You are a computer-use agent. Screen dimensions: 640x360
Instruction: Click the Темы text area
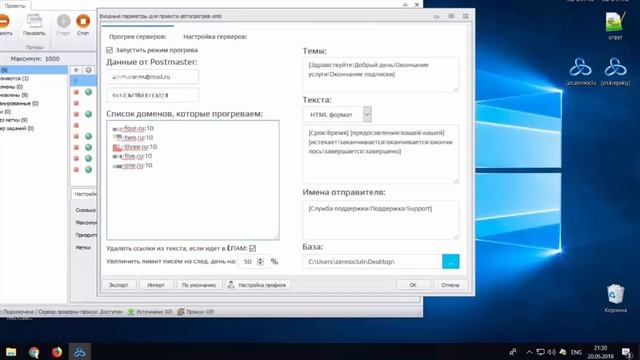(381, 75)
